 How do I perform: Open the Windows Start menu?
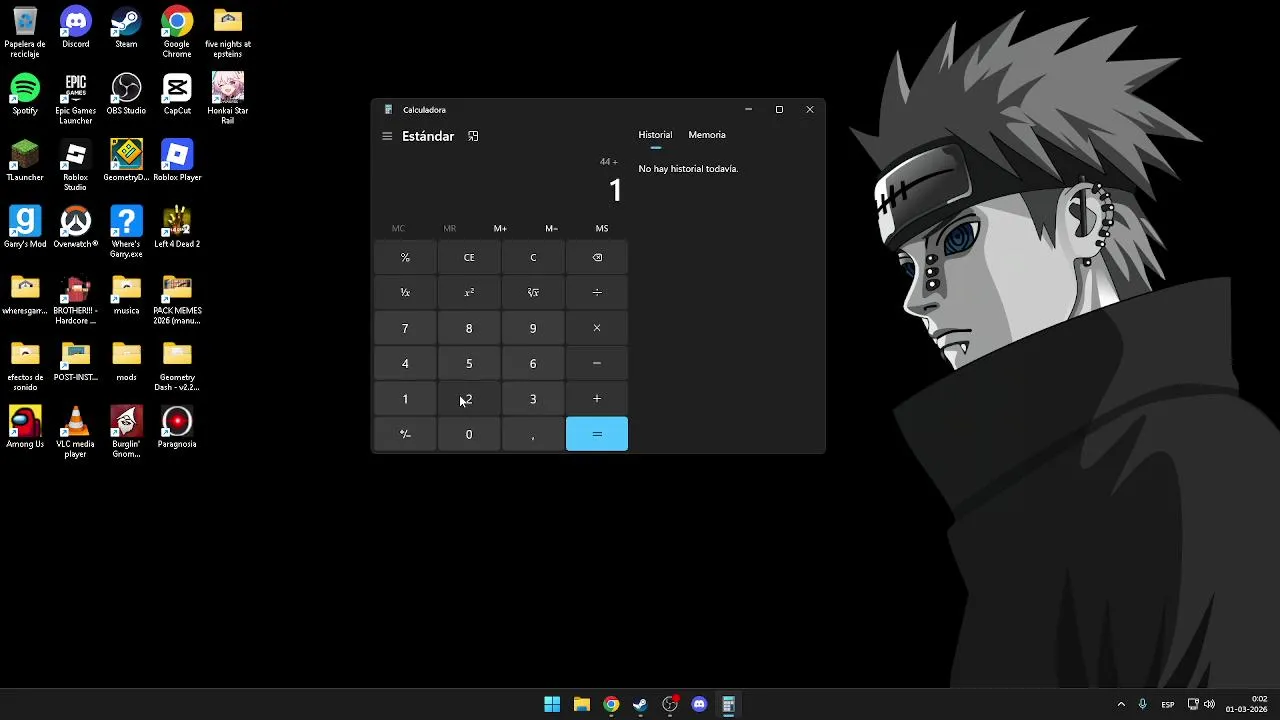552,704
